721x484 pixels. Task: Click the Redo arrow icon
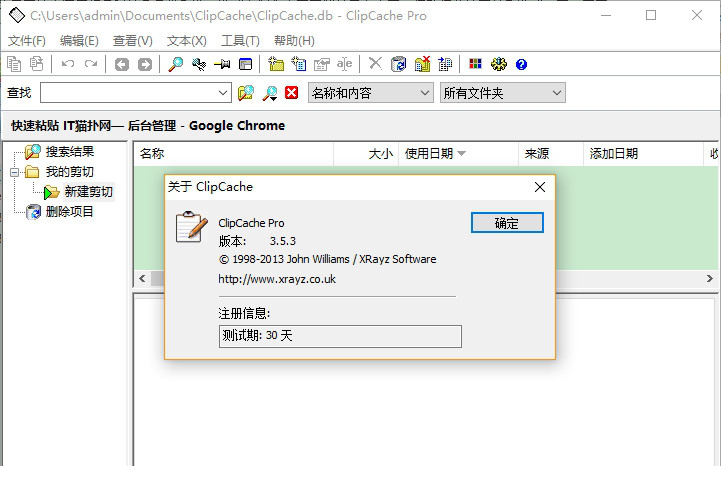click(x=91, y=64)
